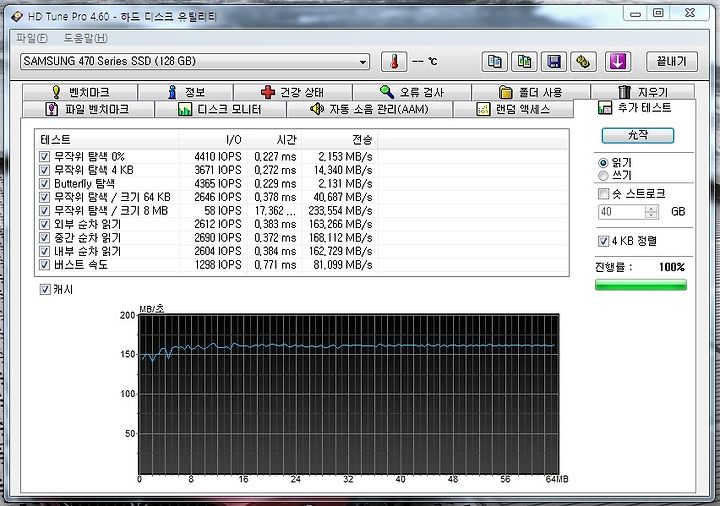This screenshot has height=506, width=720.
Task: Switch to the 벤치마크 tab
Action: pos(80,92)
